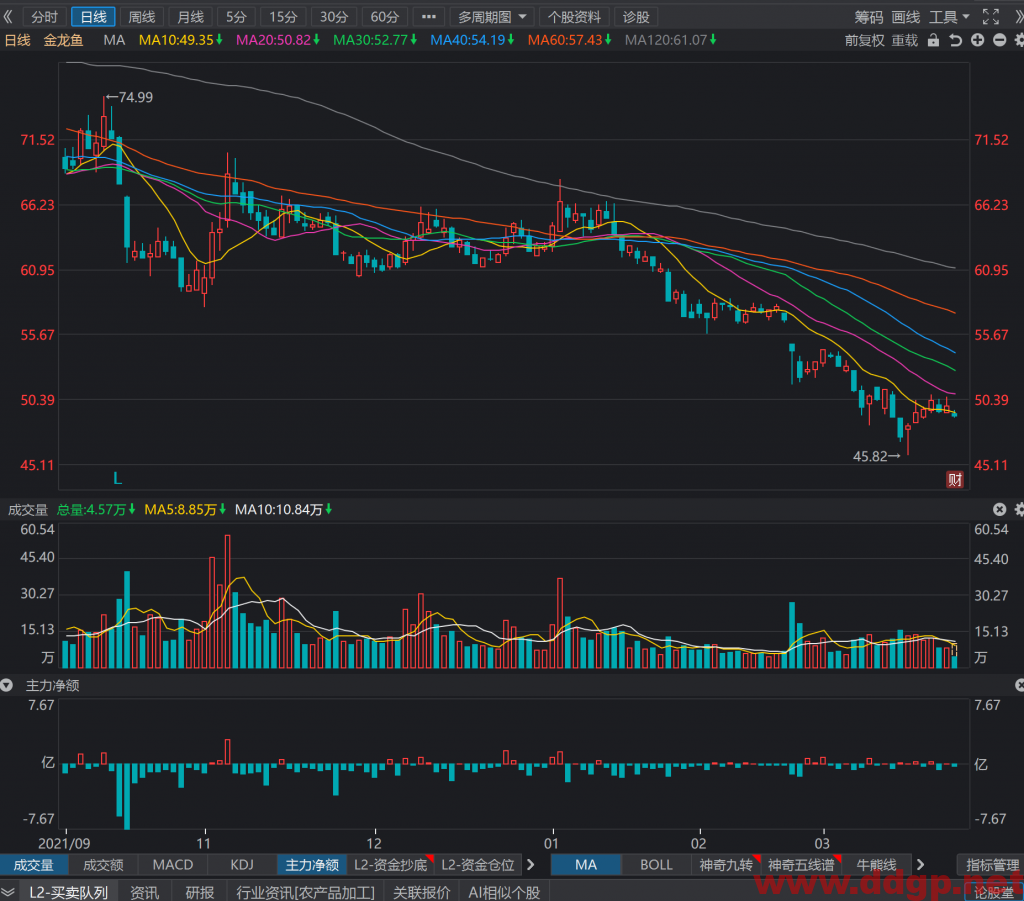Click the 45.82 low price label
This screenshot has height=901, width=1024.
click(876, 456)
